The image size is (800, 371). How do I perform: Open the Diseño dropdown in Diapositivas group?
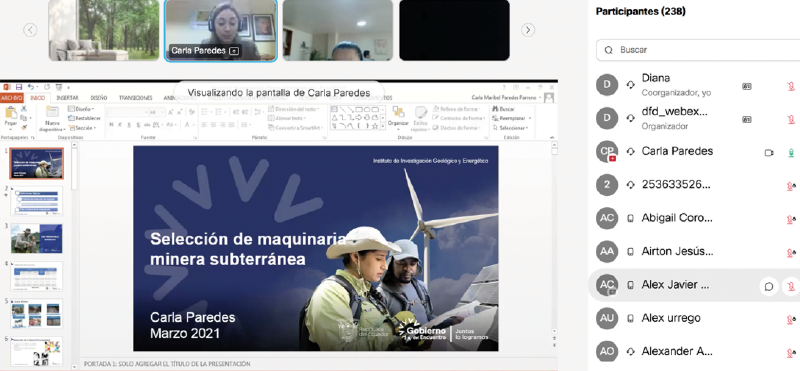pos(81,109)
